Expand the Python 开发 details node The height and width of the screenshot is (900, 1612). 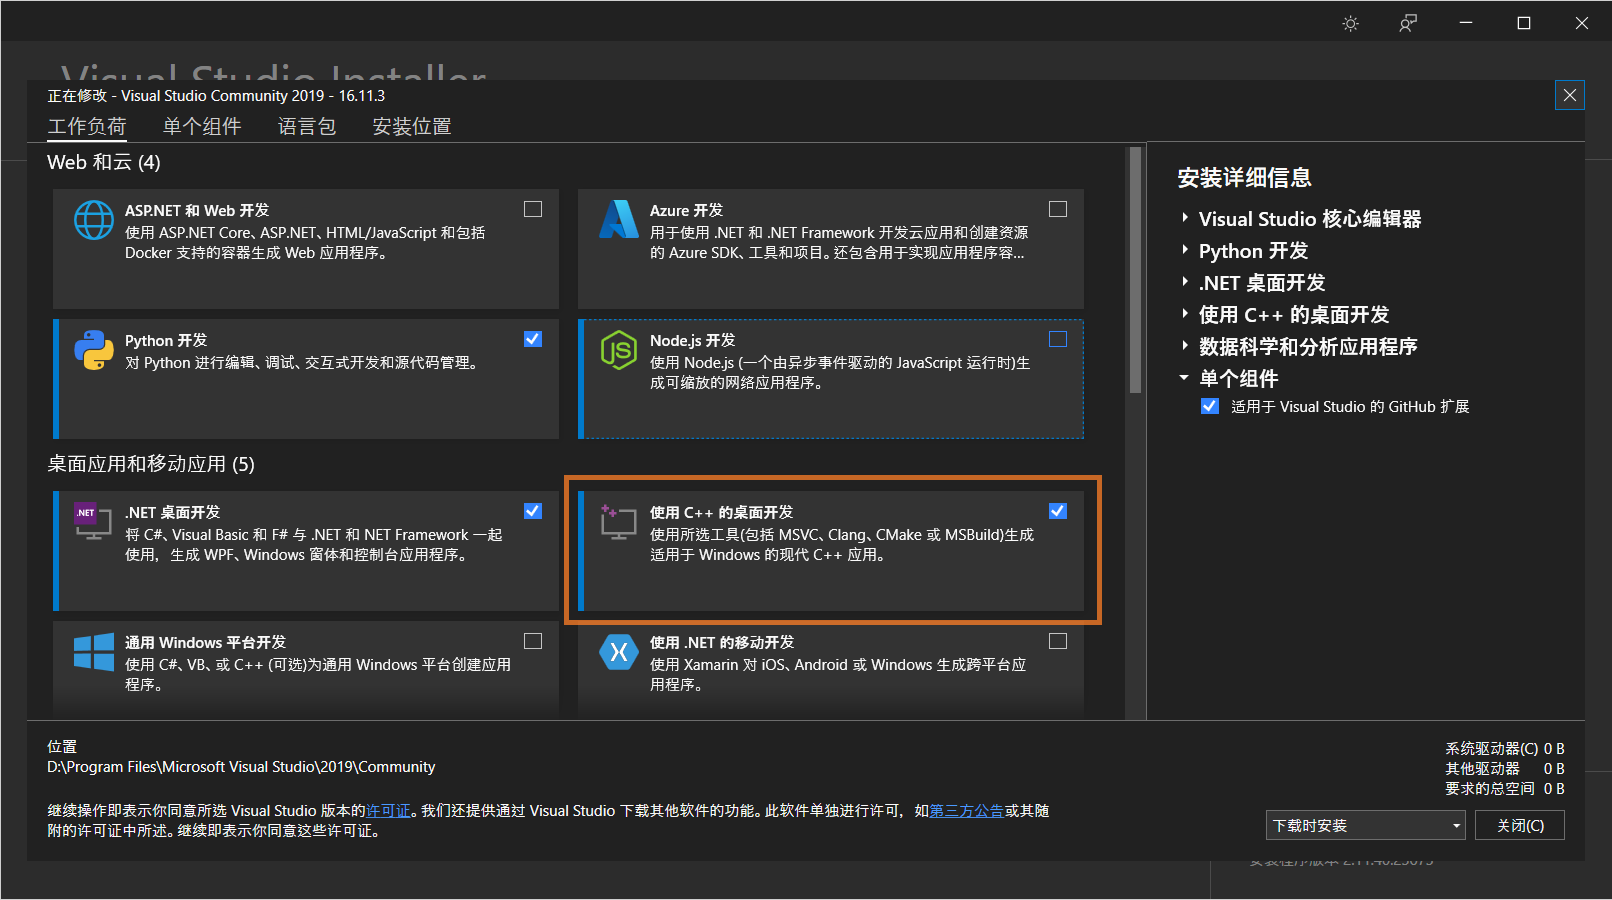pos(1185,250)
